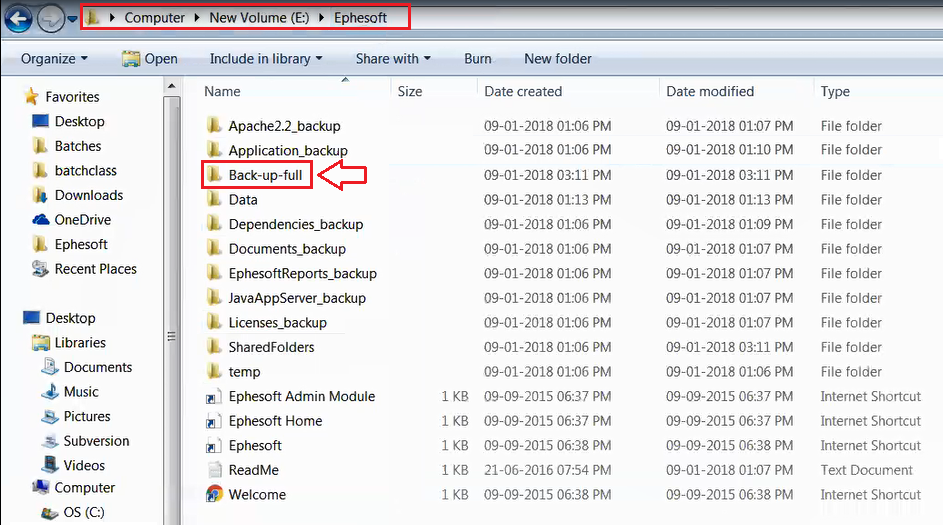Open the Share with dropdown
943x525 pixels.
393,59
